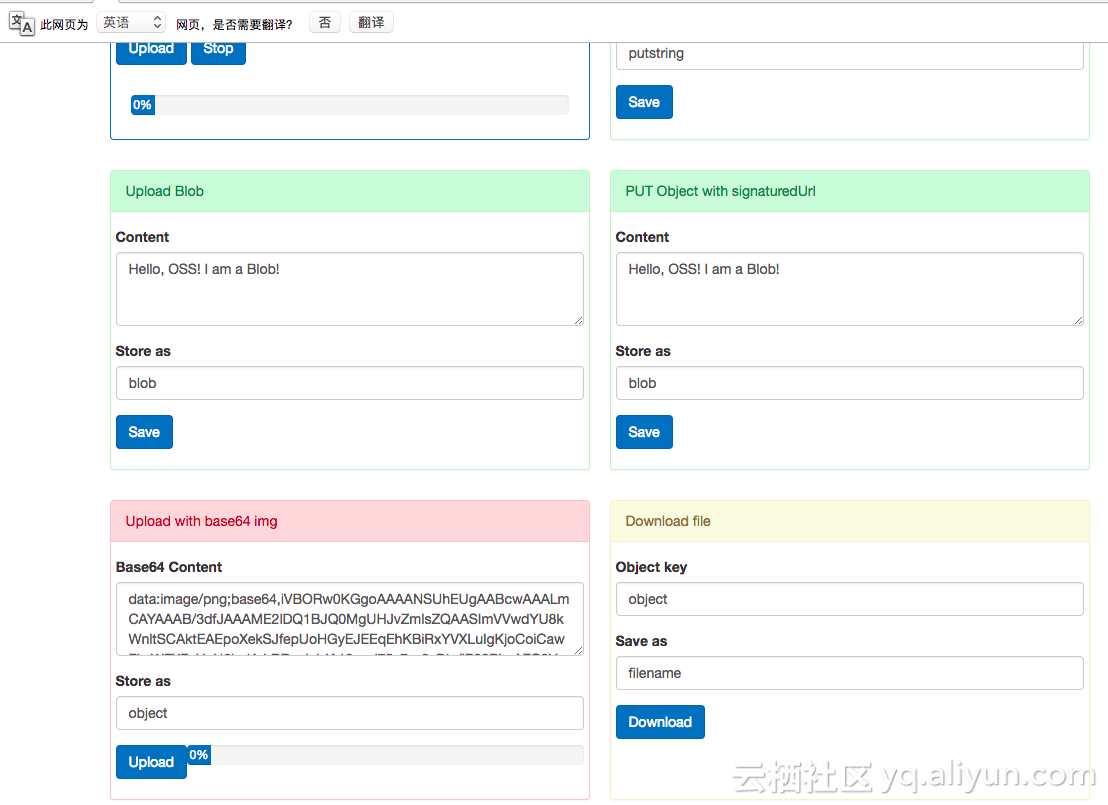Edit the Upload Blob Content textarea
The height and width of the screenshot is (805, 1108).
click(350, 289)
